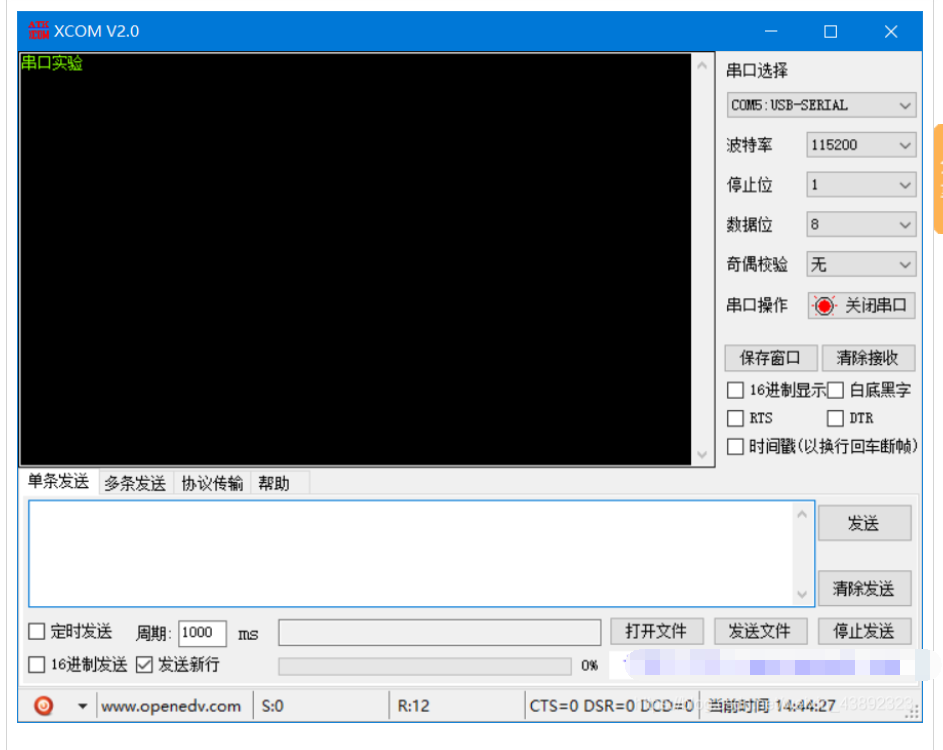Maximize the XCOM window
Screen dimensions: 943x750
pyautogui.click(x=831, y=31)
